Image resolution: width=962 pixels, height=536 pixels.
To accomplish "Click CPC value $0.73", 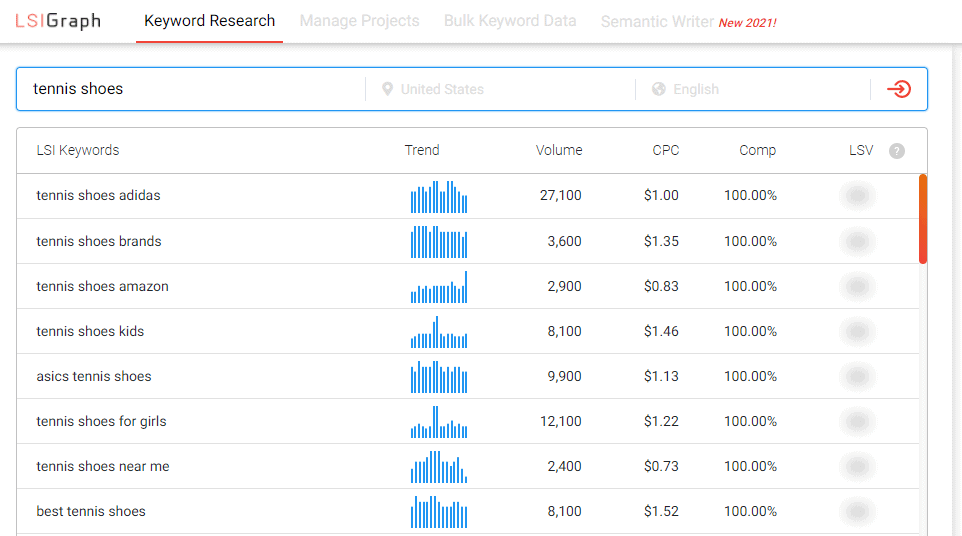I will pyautogui.click(x=661, y=466).
